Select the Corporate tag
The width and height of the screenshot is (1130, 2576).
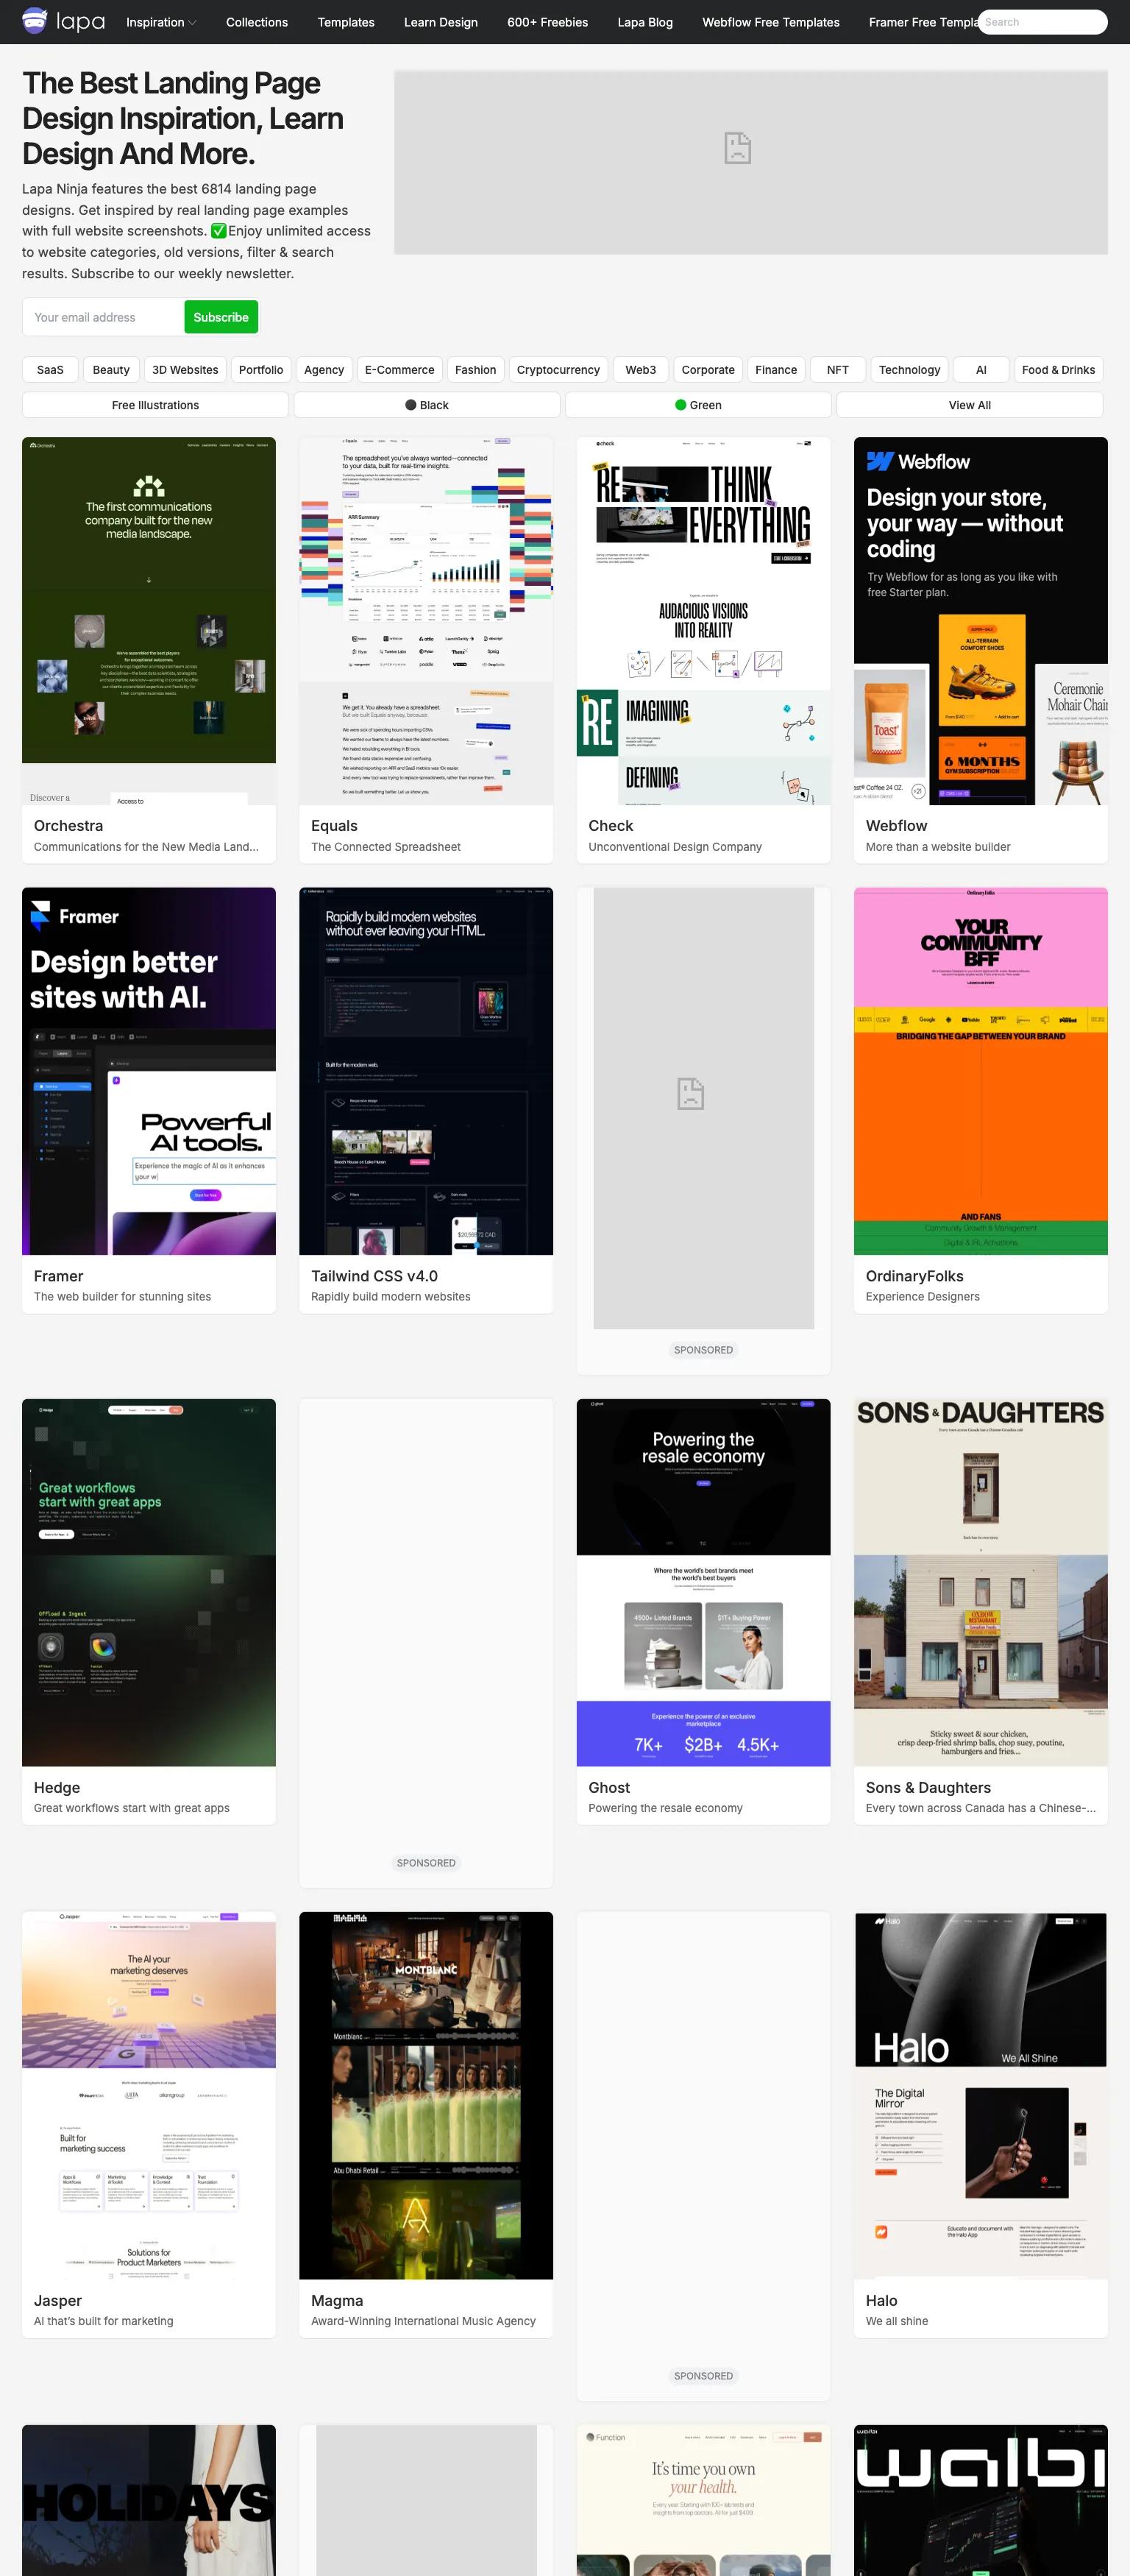click(x=708, y=370)
